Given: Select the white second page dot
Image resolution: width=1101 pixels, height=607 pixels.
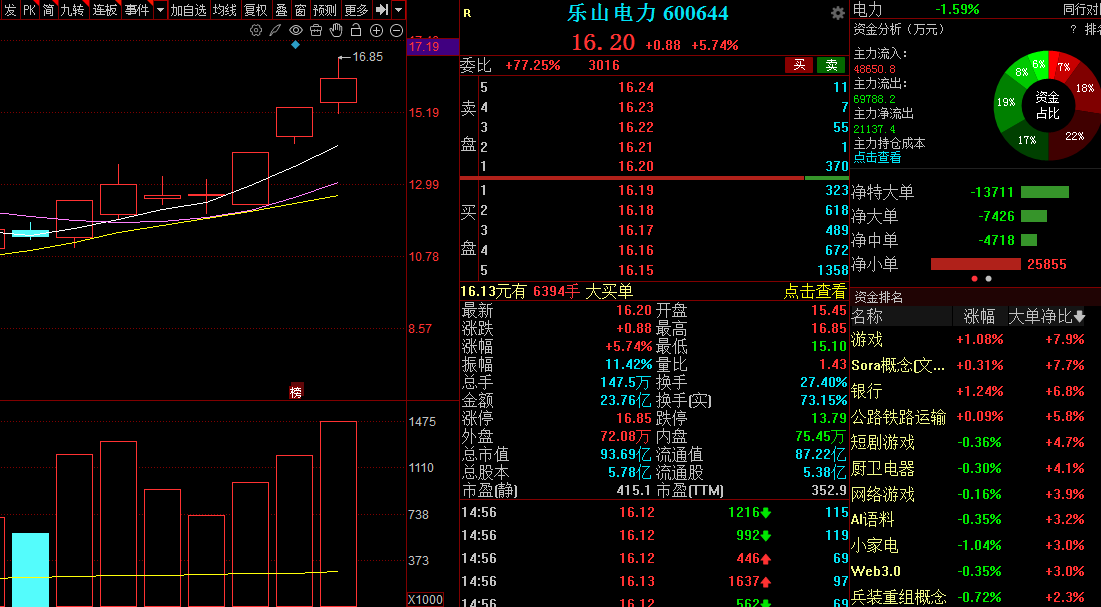Looking at the screenshot, I should pos(989,279).
